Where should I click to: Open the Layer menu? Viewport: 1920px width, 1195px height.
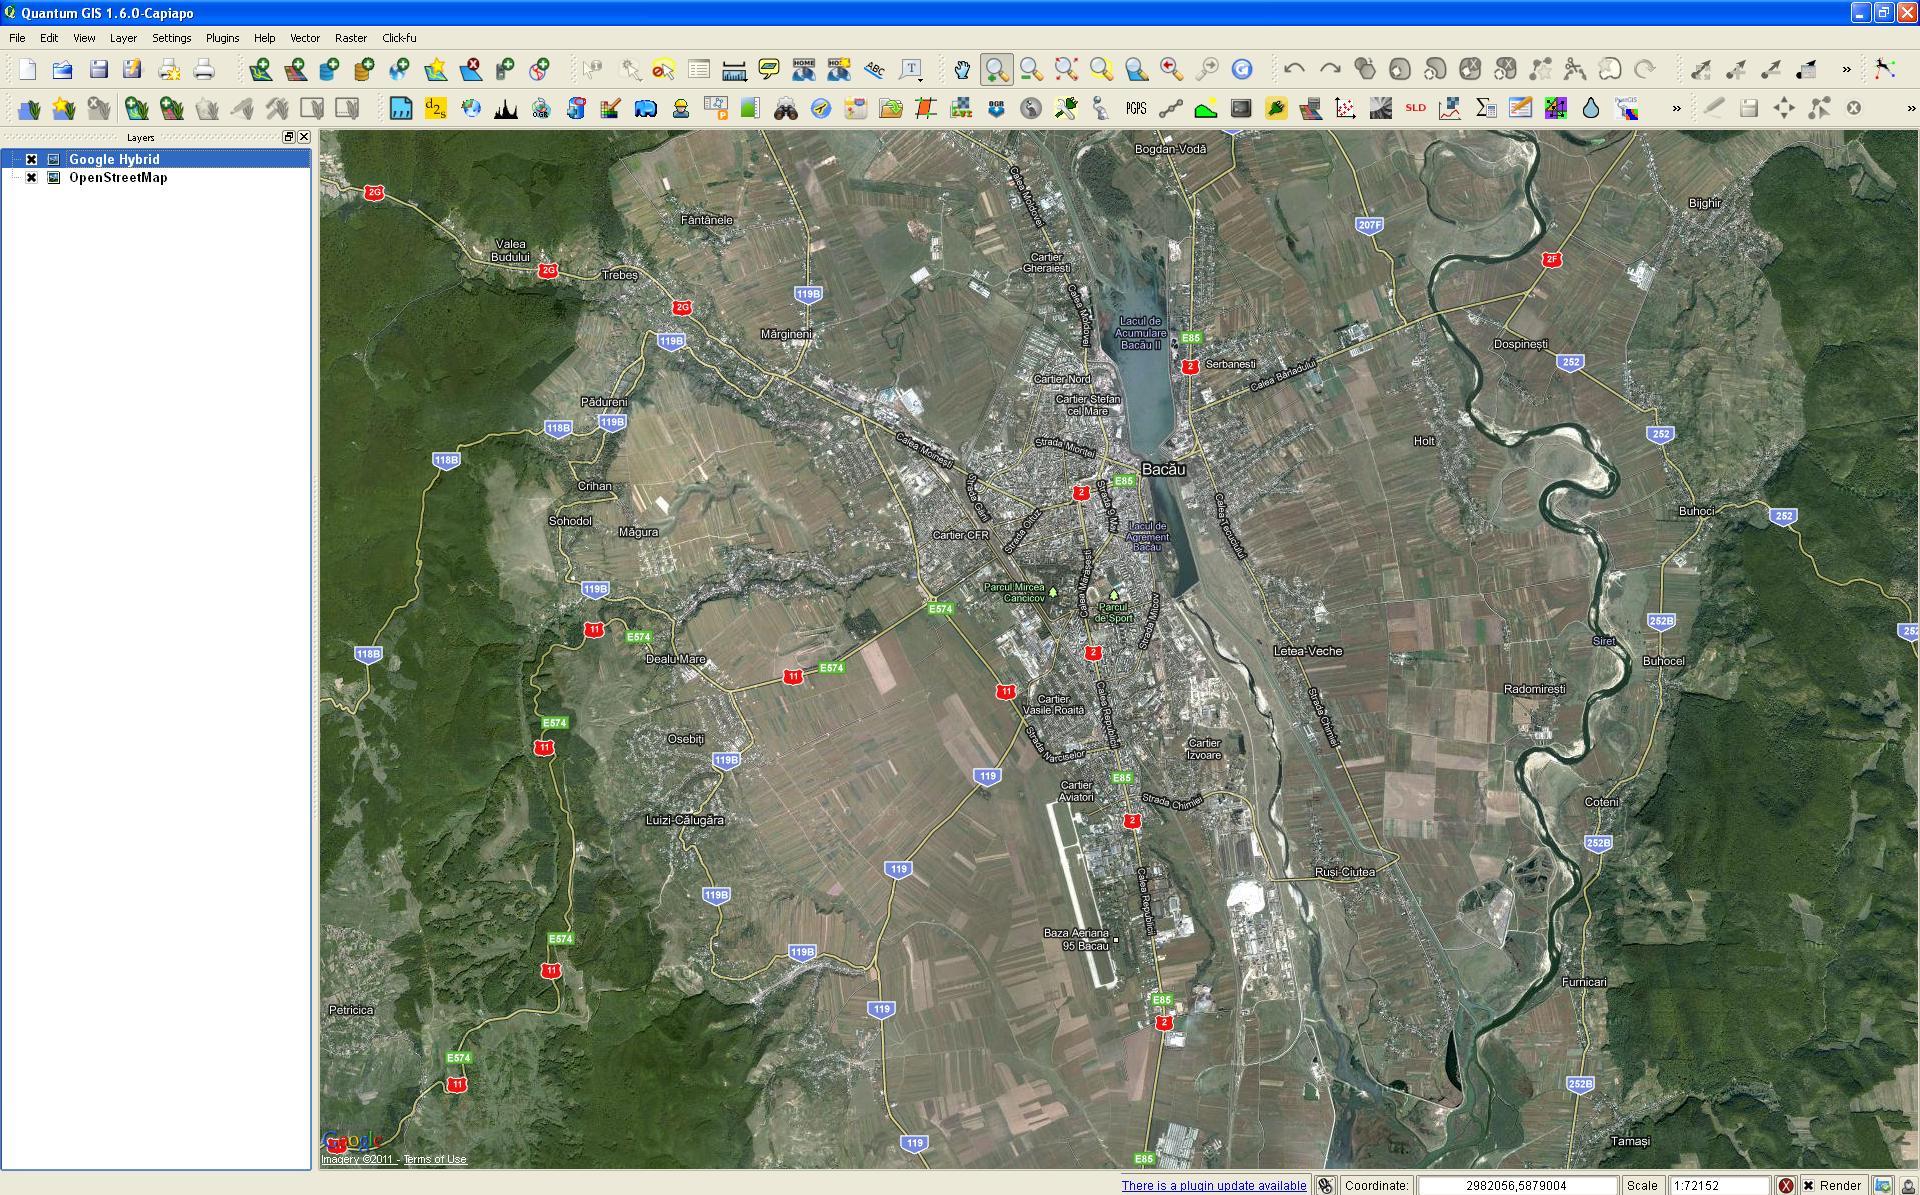point(123,38)
